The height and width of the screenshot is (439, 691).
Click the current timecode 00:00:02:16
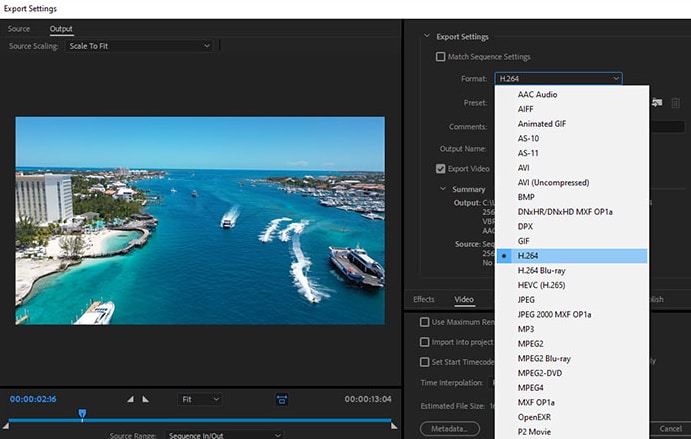click(33, 399)
